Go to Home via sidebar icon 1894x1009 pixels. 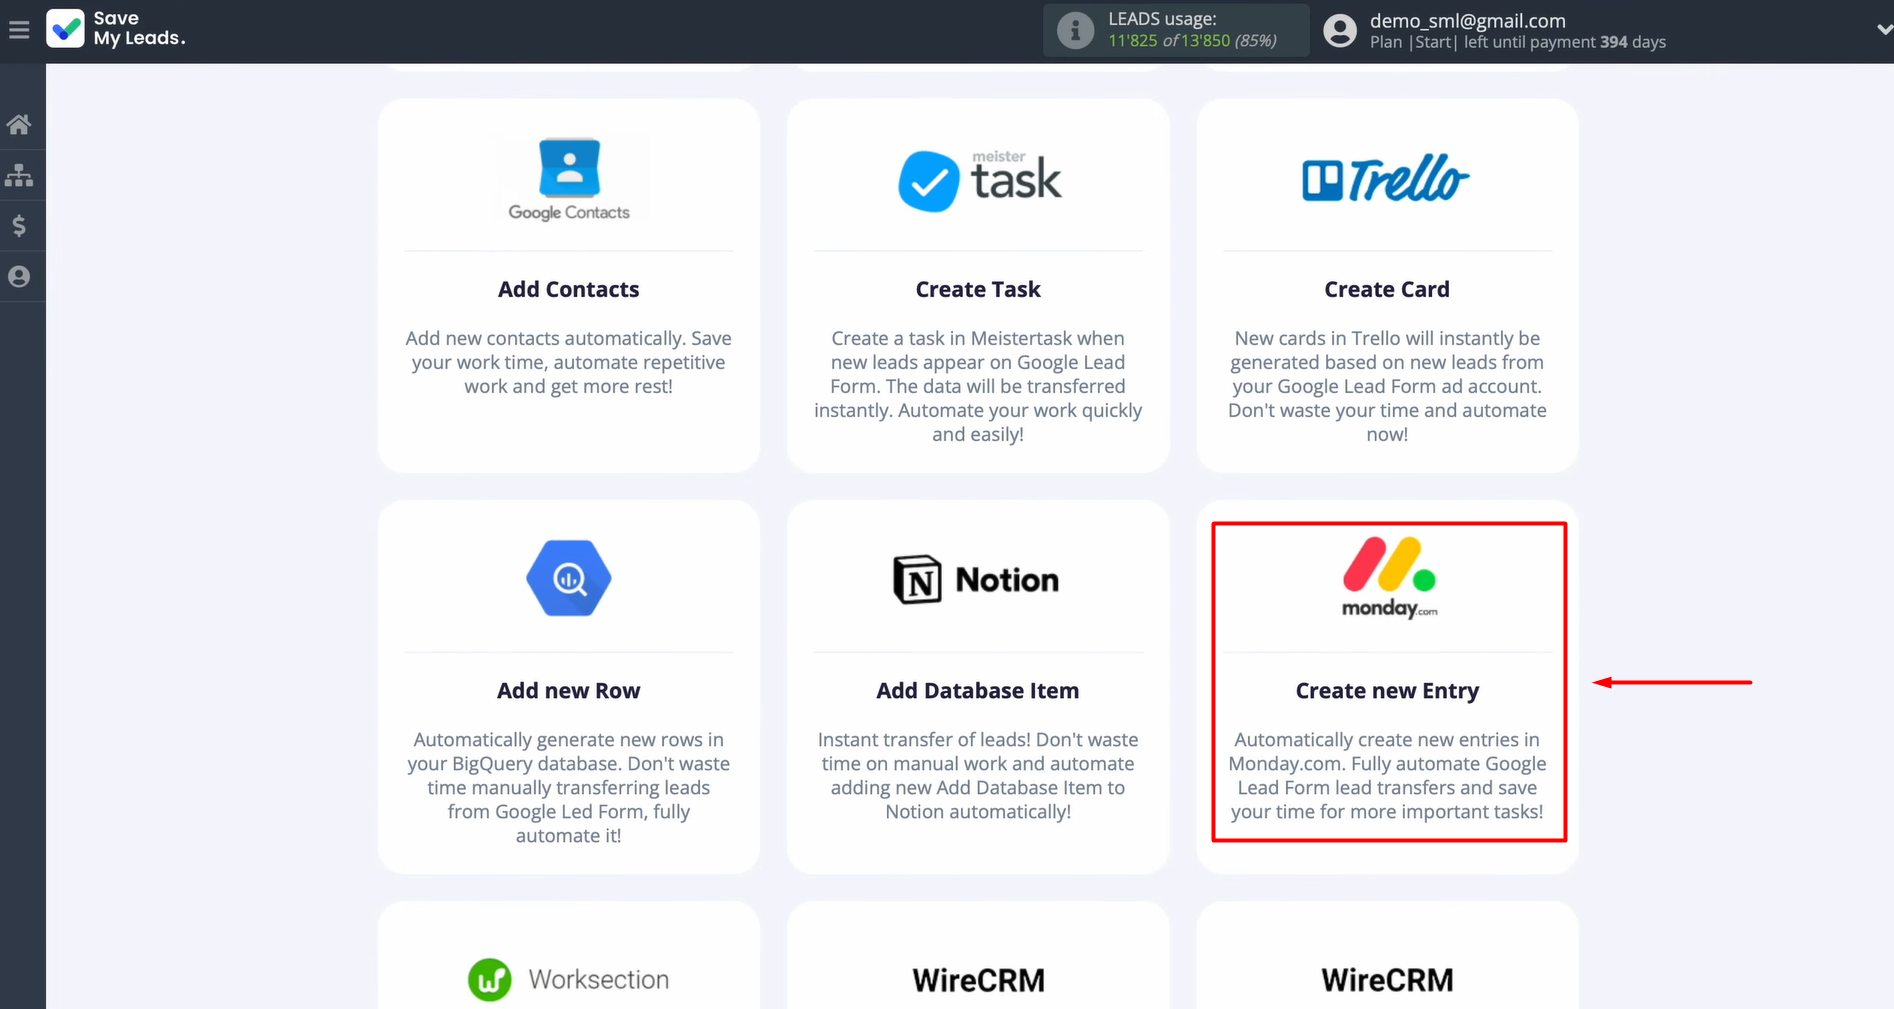click(19, 125)
